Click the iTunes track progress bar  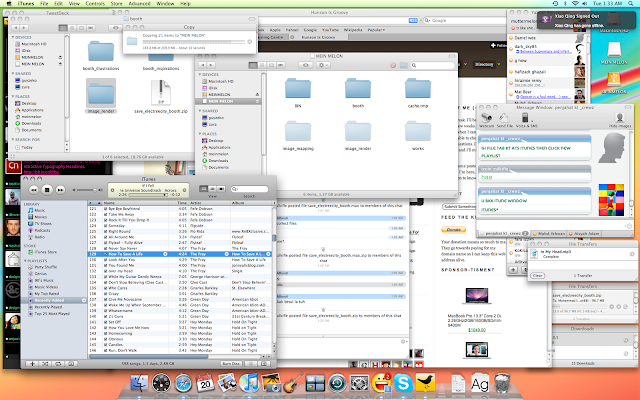pyautogui.click(x=149, y=195)
